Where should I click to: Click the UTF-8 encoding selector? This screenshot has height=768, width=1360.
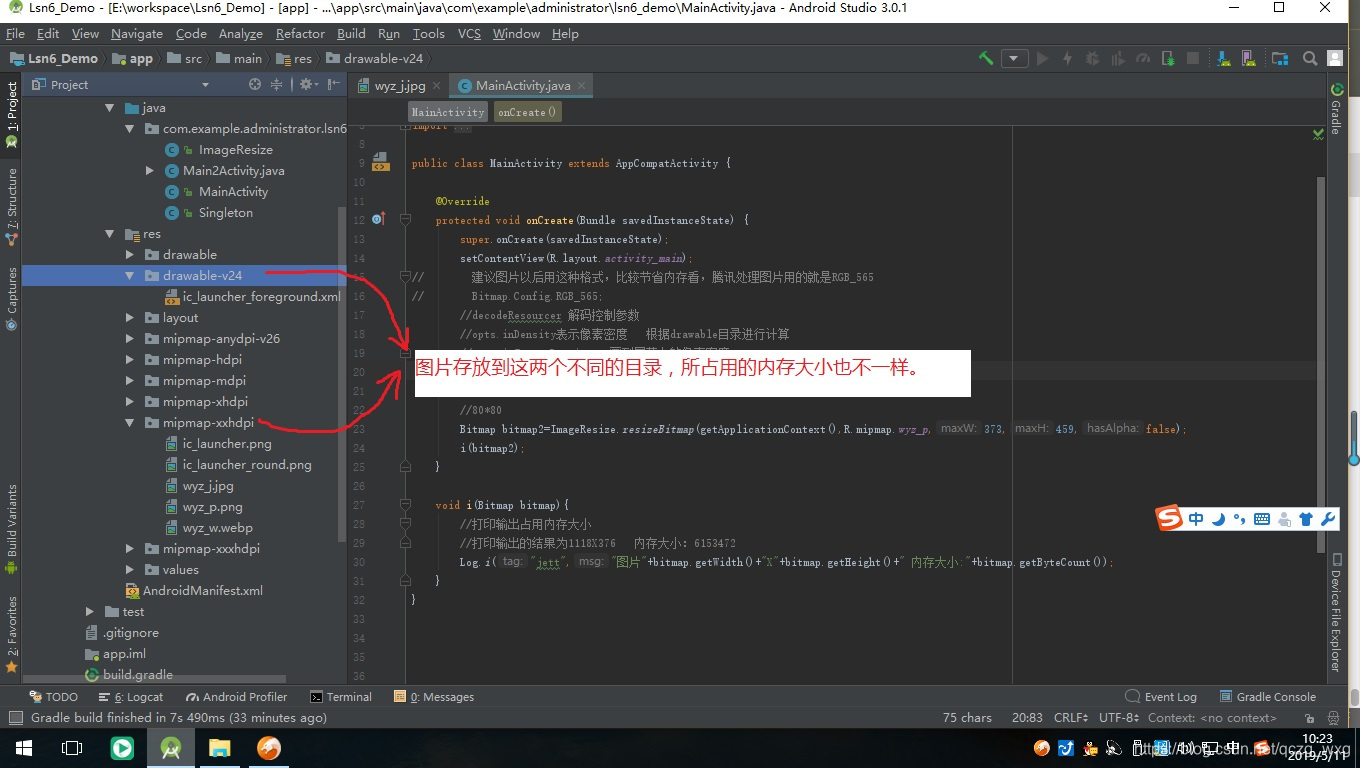[1119, 718]
